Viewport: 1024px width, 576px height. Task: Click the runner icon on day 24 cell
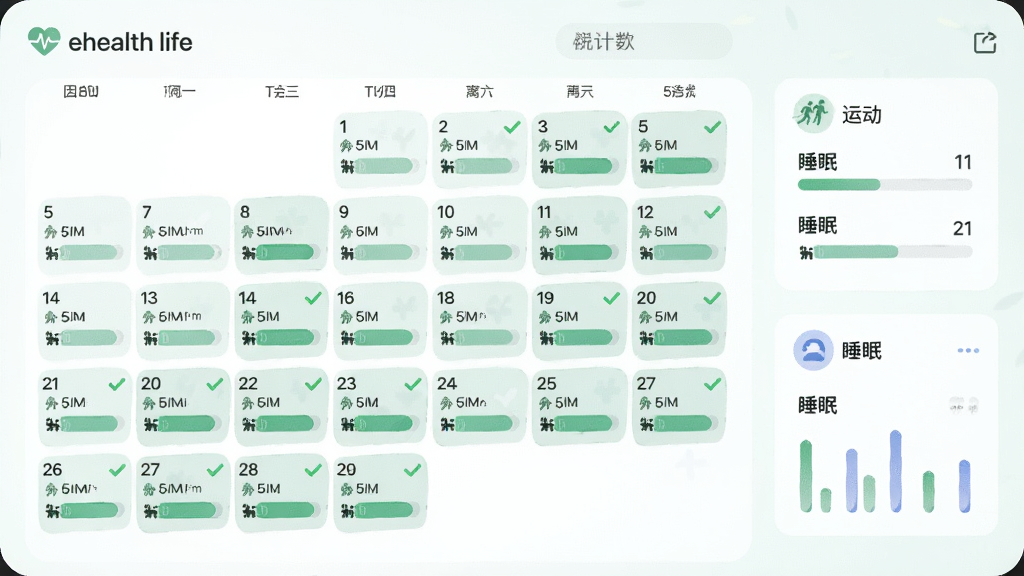click(x=445, y=403)
